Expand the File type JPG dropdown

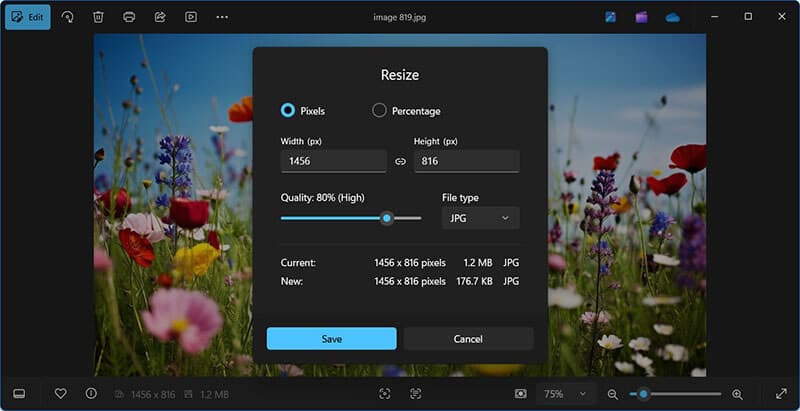click(480, 218)
